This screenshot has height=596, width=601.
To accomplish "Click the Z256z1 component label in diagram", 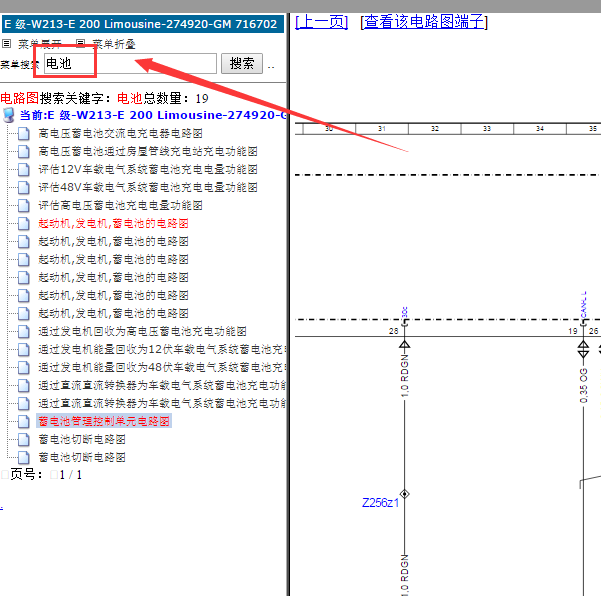I will [x=380, y=503].
